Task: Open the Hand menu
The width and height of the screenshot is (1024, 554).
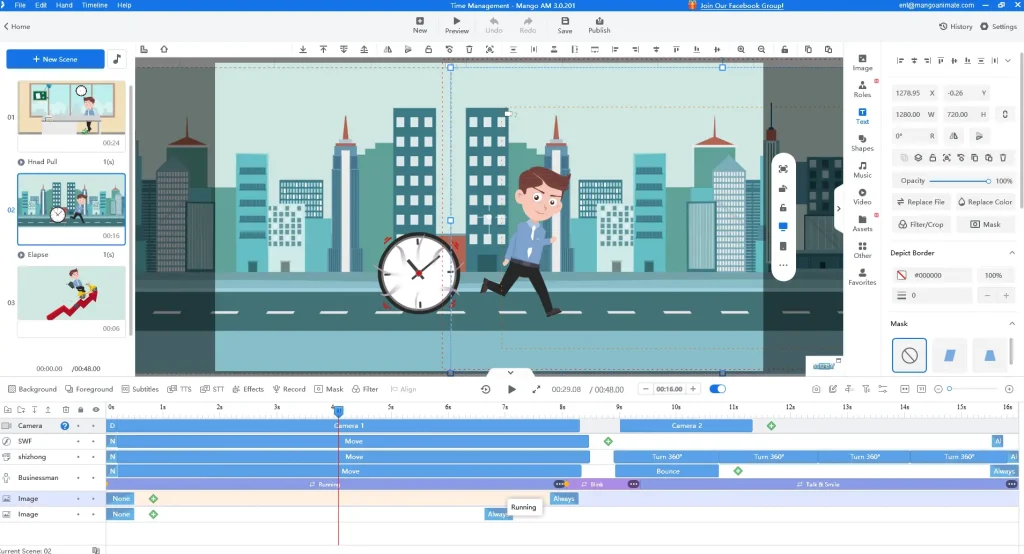Action: tap(64, 5)
